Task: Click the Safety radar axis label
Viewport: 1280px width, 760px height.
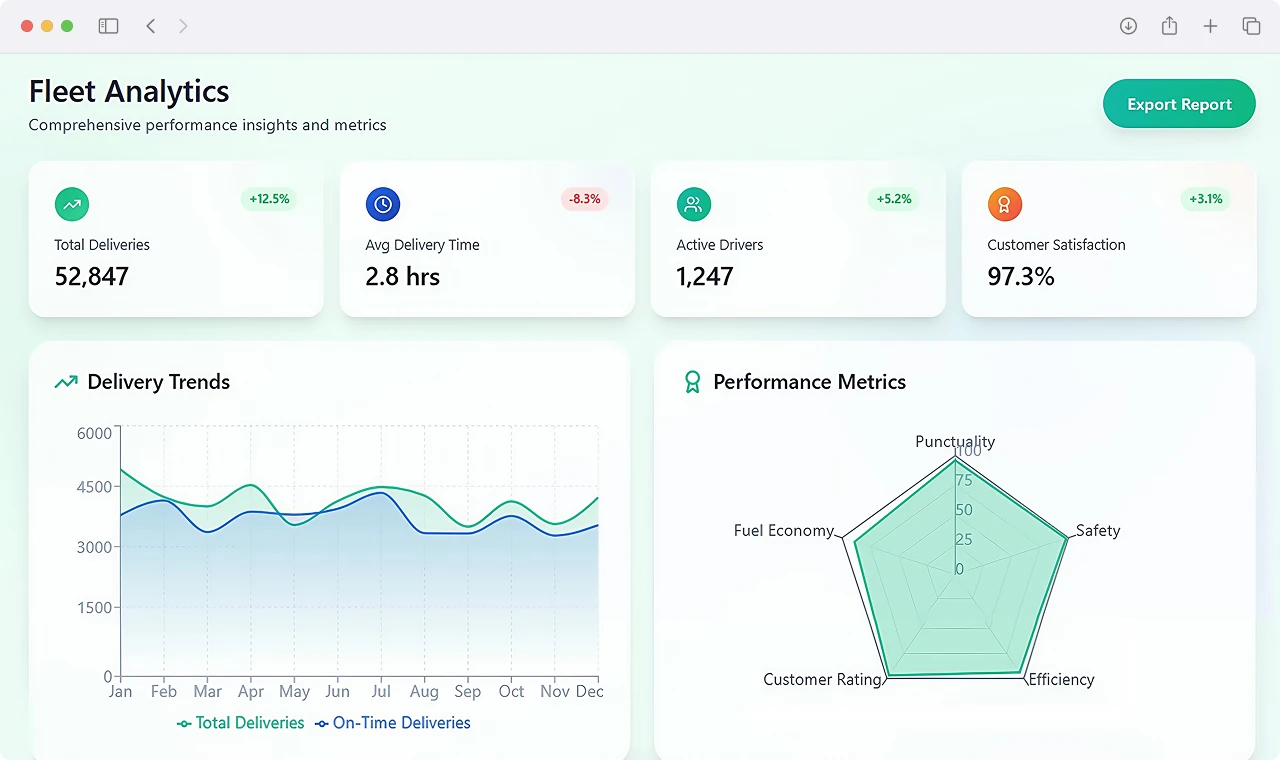Action: click(x=1098, y=530)
